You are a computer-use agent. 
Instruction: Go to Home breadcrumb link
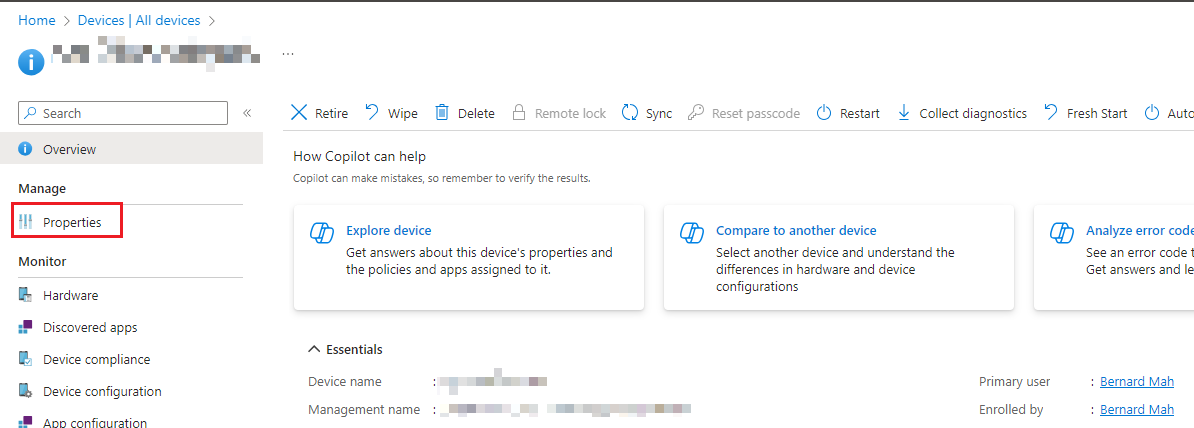37,20
